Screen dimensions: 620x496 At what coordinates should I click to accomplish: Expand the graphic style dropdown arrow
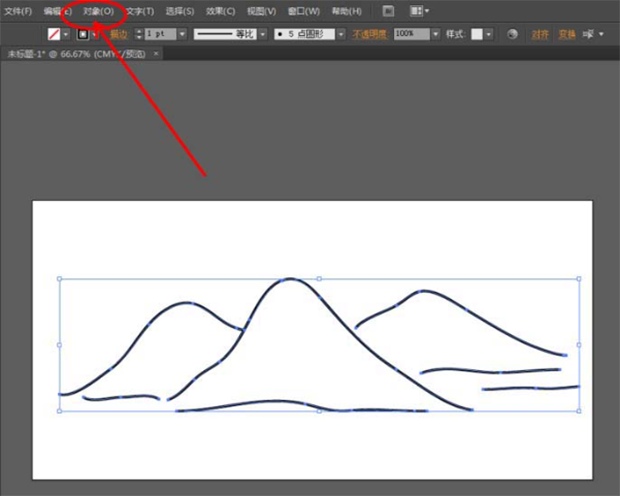click(x=489, y=34)
